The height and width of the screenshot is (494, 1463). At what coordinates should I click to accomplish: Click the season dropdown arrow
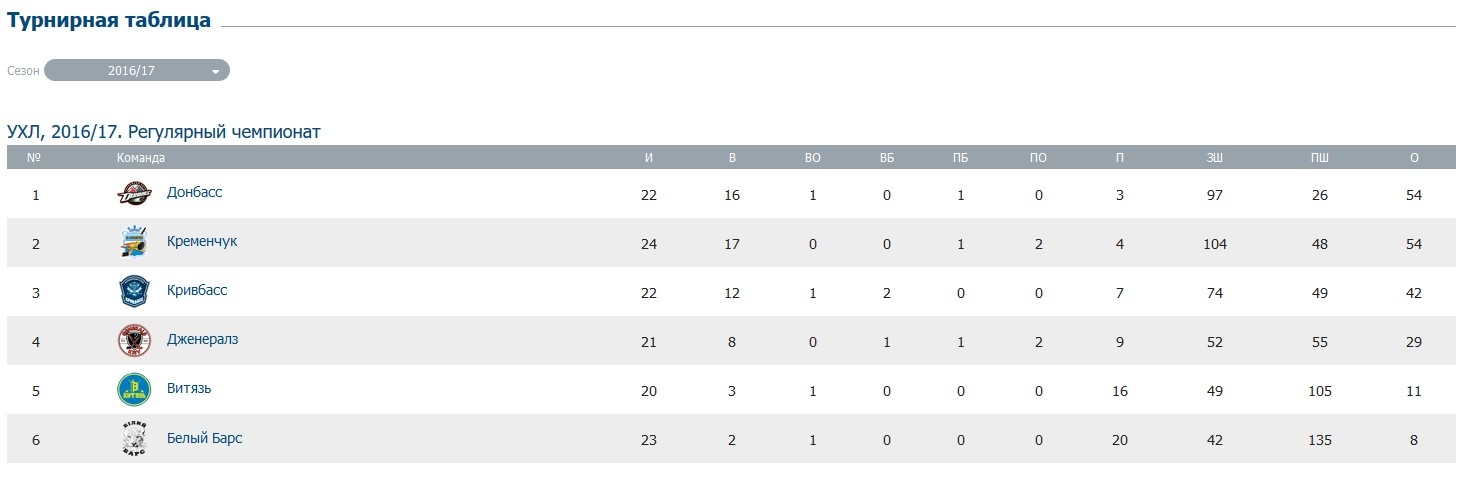[x=215, y=71]
